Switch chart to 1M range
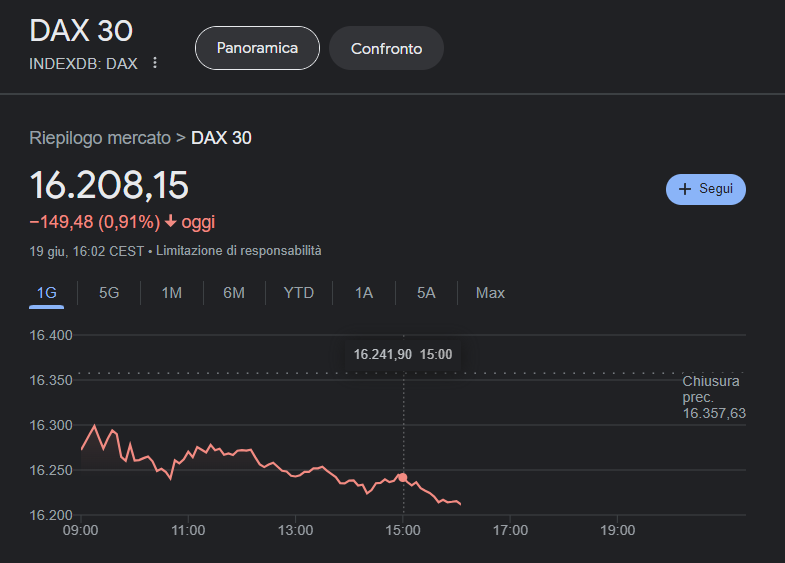This screenshot has height=563, width=785. point(172,293)
